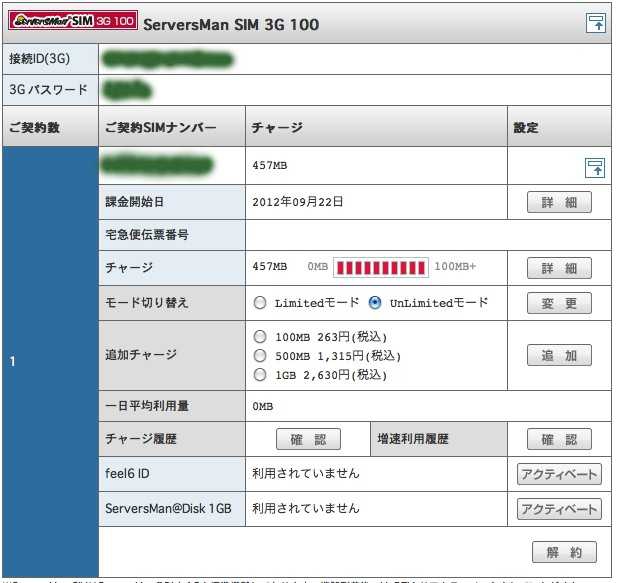The image size is (618, 583).
Task: Click the 2012年09月22日 date text
Action: [298, 202]
